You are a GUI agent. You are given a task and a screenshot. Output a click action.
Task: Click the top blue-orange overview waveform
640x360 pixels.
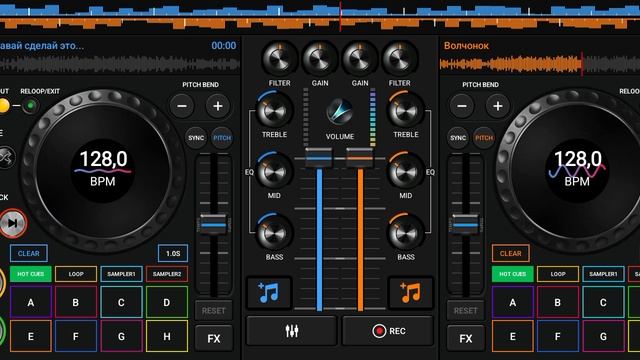click(x=320, y=16)
